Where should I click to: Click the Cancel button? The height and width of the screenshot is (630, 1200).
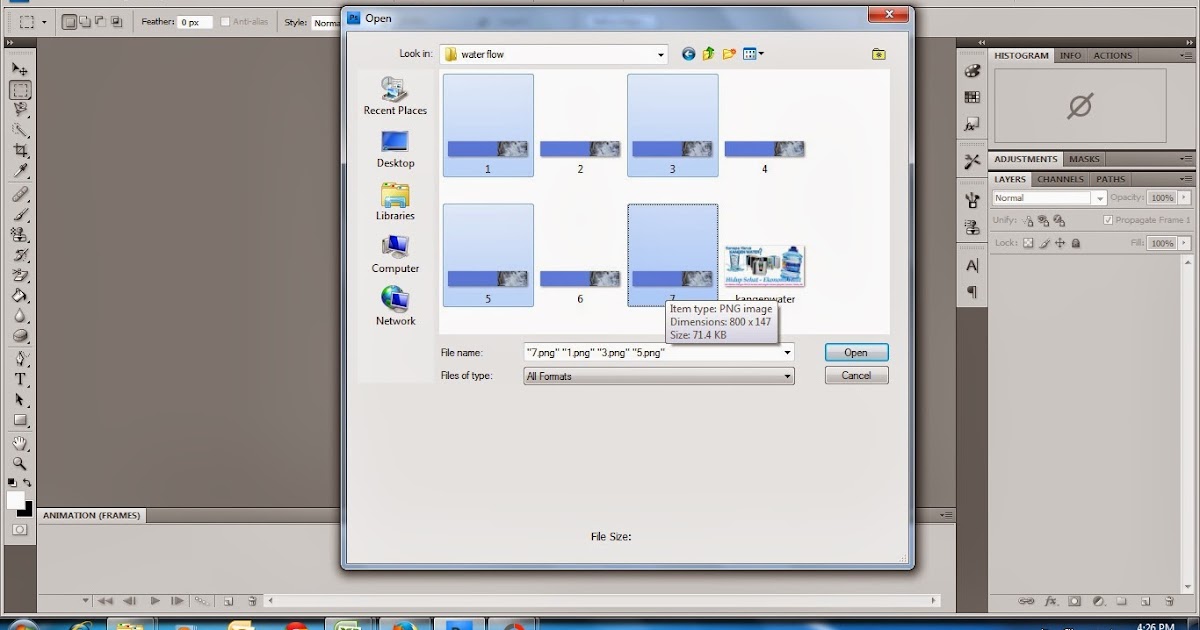pyautogui.click(x=856, y=375)
